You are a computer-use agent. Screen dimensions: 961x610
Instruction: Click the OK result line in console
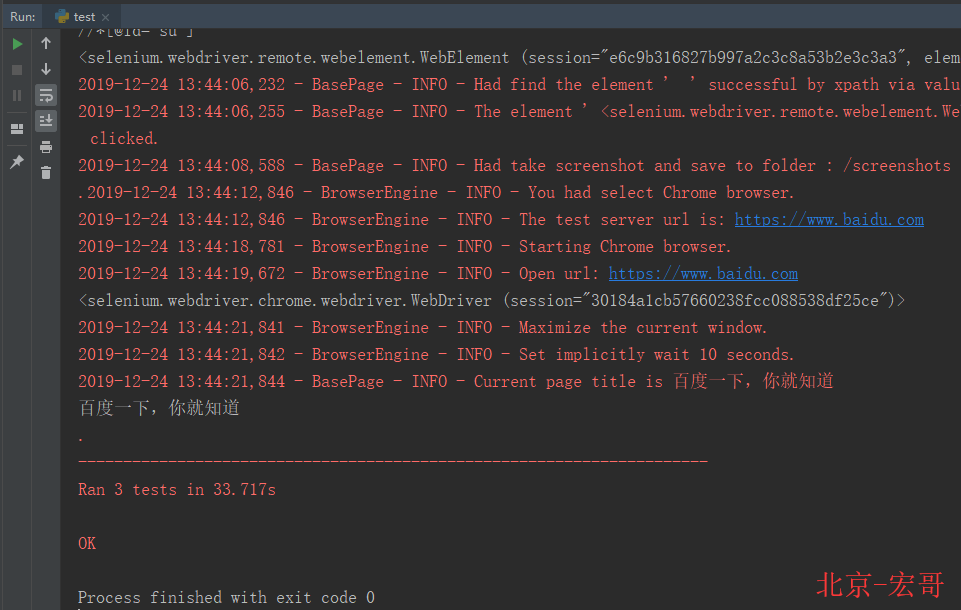click(x=87, y=544)
